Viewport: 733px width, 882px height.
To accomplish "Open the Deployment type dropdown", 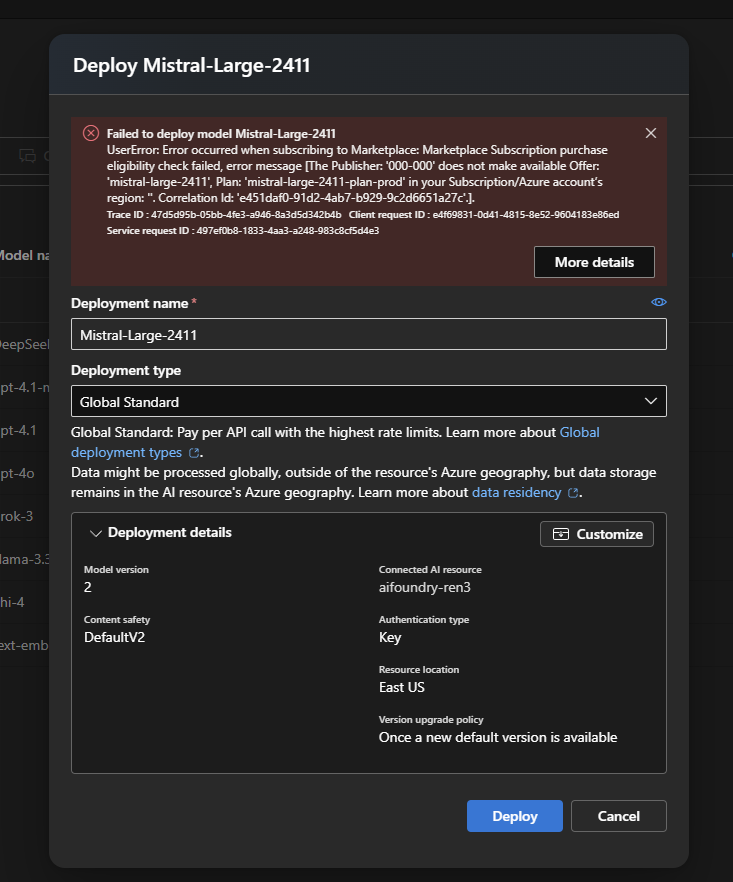I will point(368,402).
